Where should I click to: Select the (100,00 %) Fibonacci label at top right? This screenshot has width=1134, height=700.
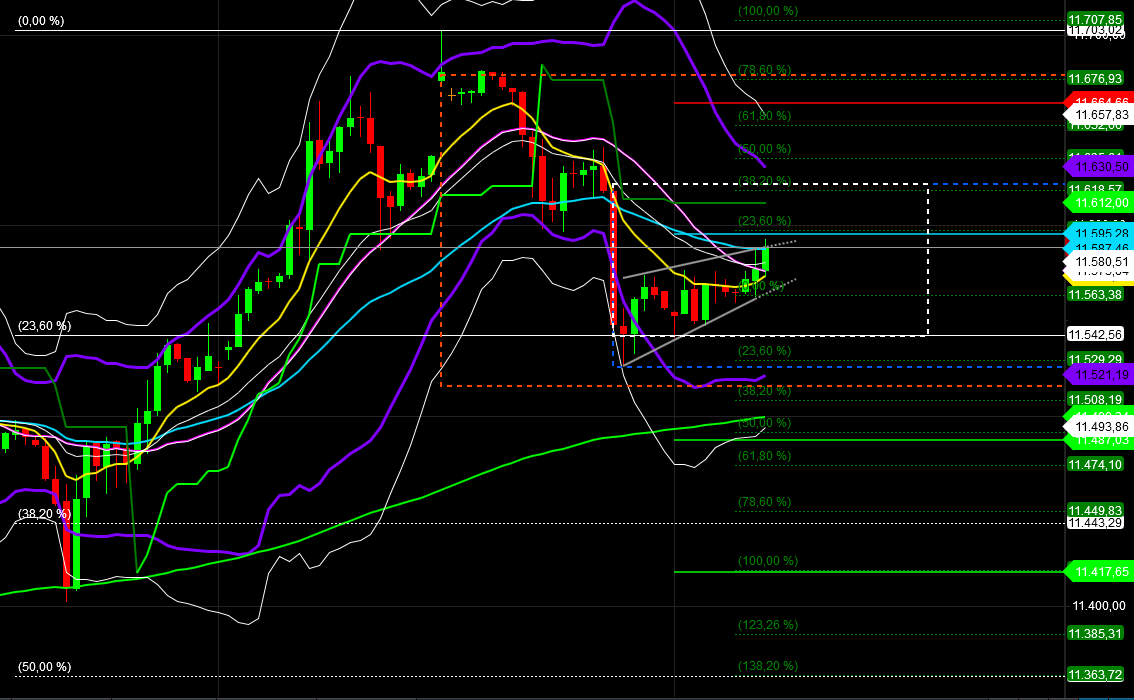pos(767,12)
